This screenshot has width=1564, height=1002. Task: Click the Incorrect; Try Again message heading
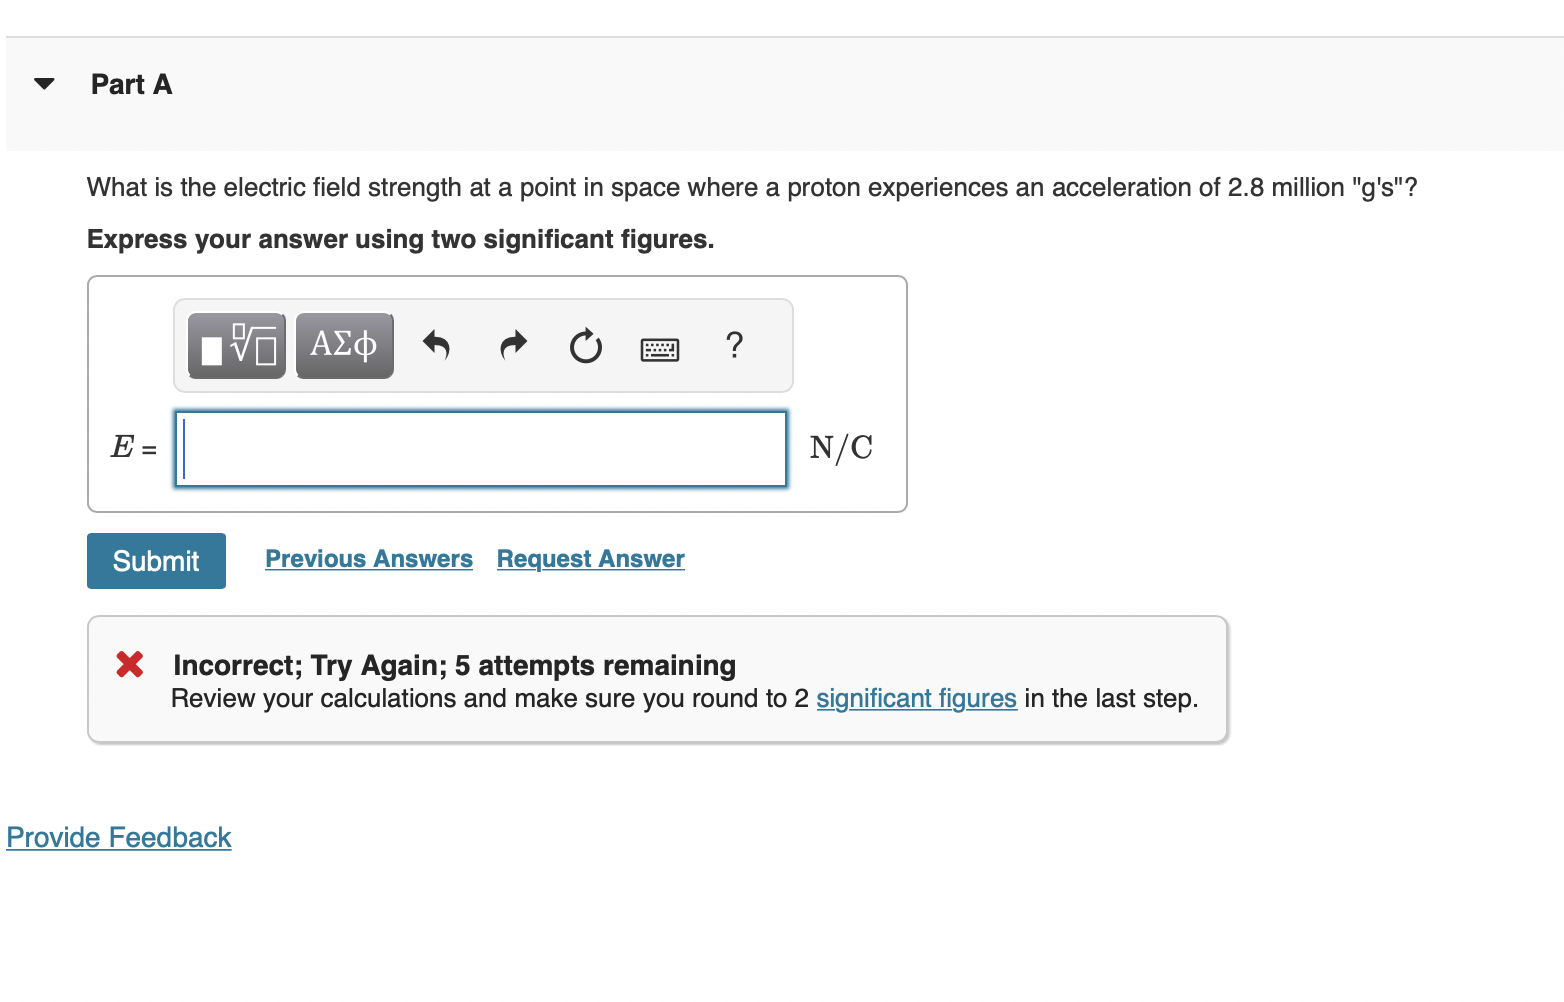[x=454, y=665]
